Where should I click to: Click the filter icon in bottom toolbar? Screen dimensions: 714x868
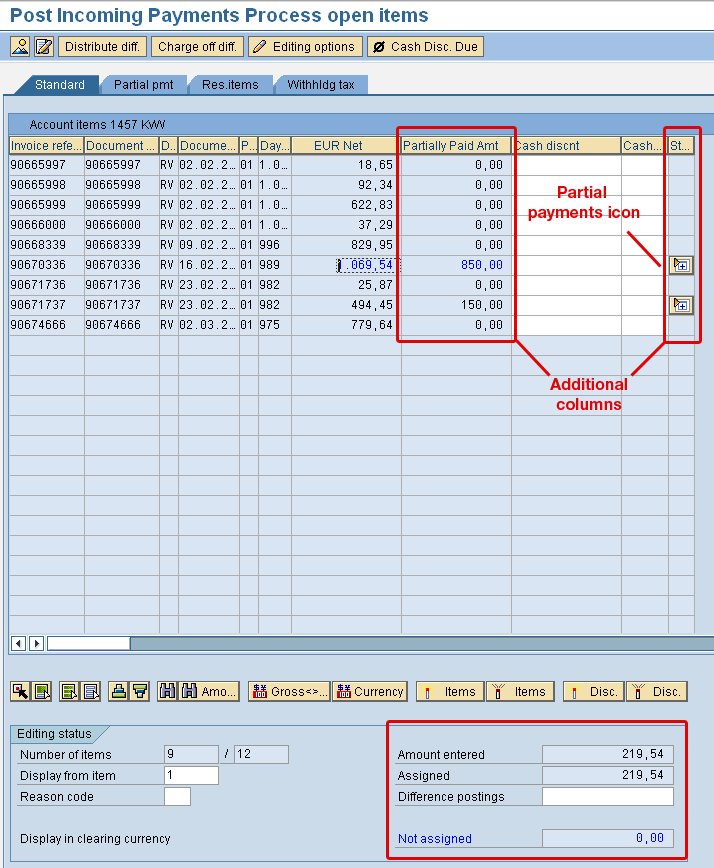click(141, 691)
